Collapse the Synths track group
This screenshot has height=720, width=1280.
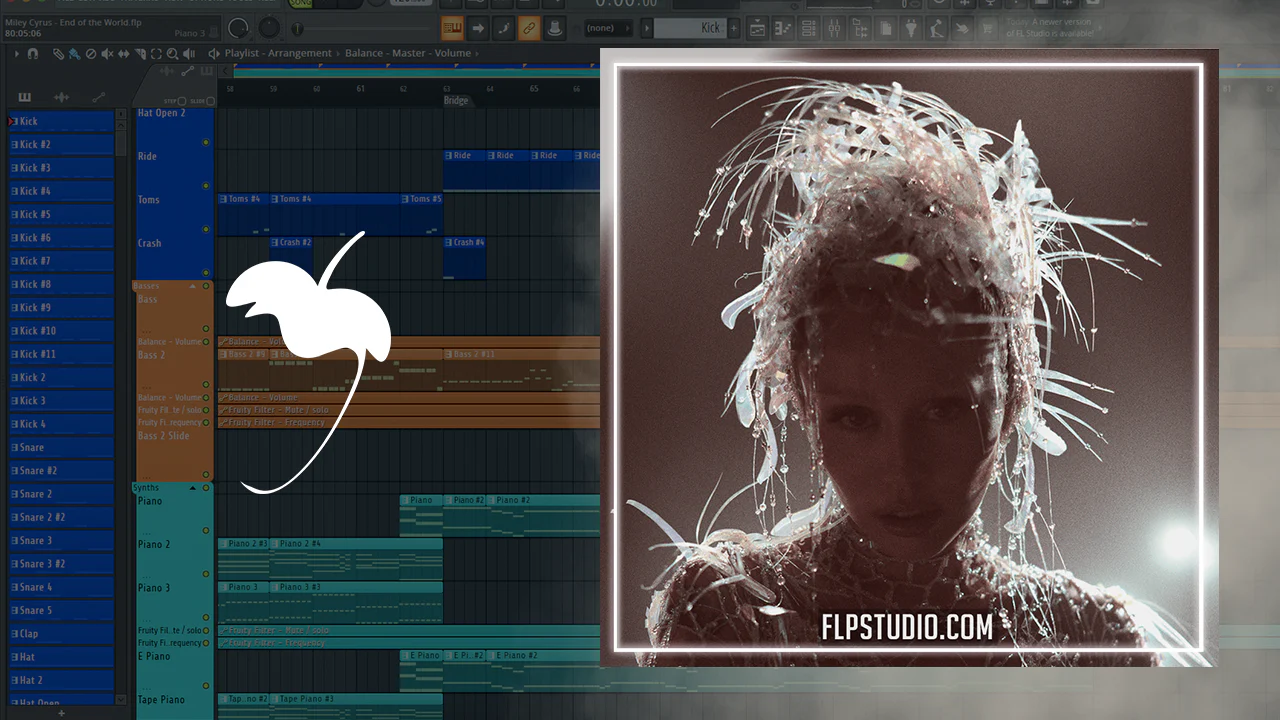(193, 488)
